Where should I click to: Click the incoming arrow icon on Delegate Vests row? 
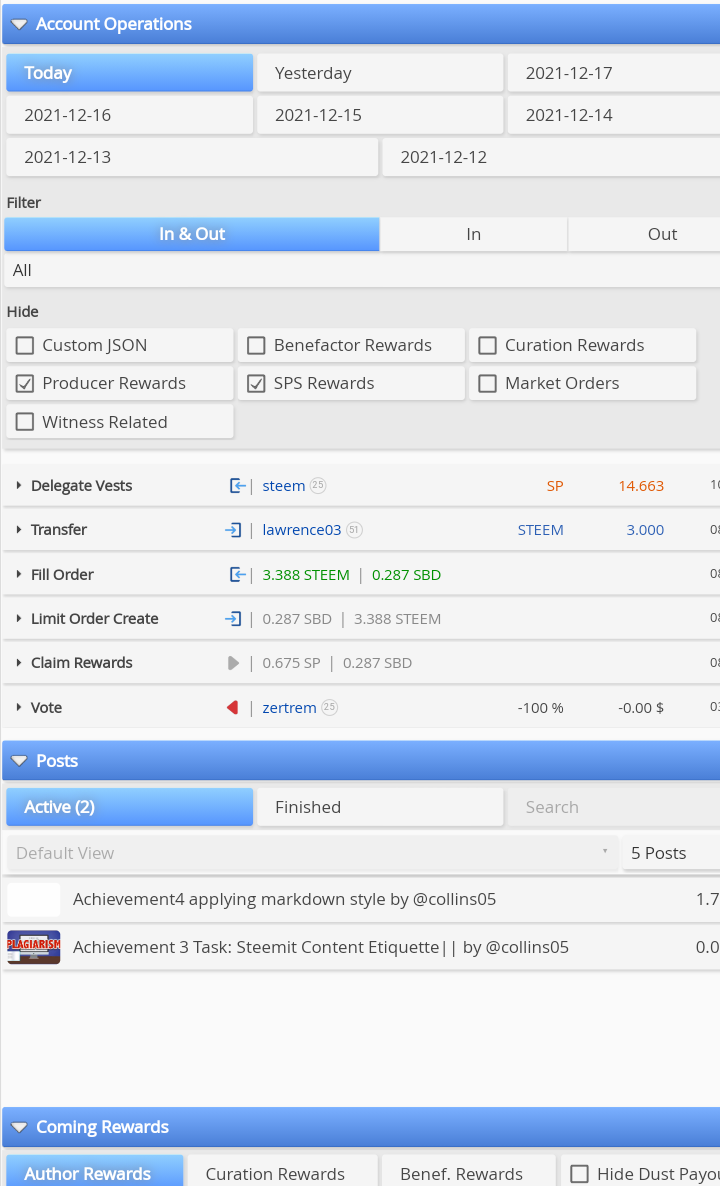pyautogui.click(x=237, y=486)
